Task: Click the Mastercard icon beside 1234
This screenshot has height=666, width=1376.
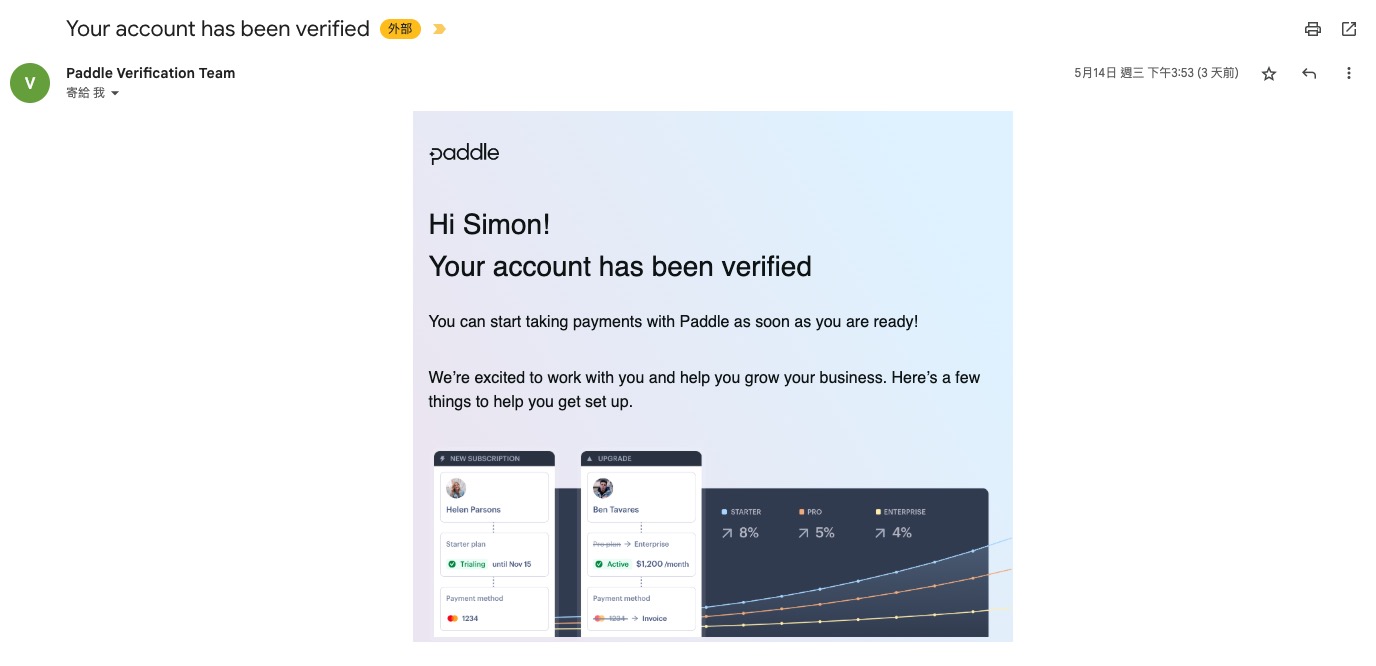Action: tap(452, 618)
